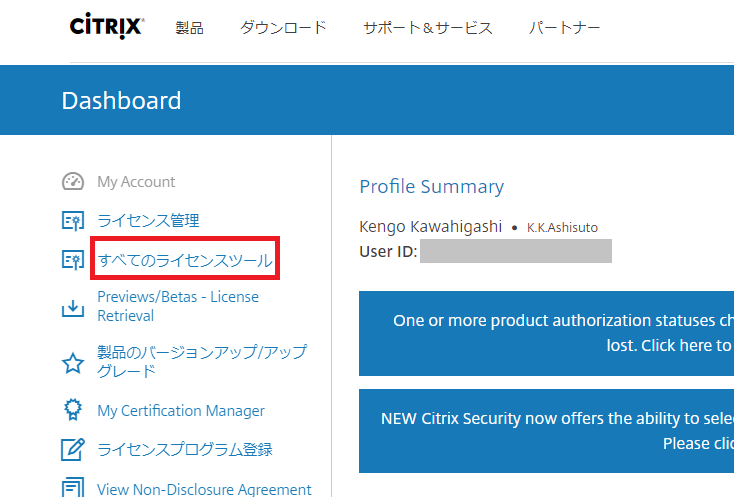The image size is (734, 497).
Task: Click the product authorization status banner
Action: 546,333
